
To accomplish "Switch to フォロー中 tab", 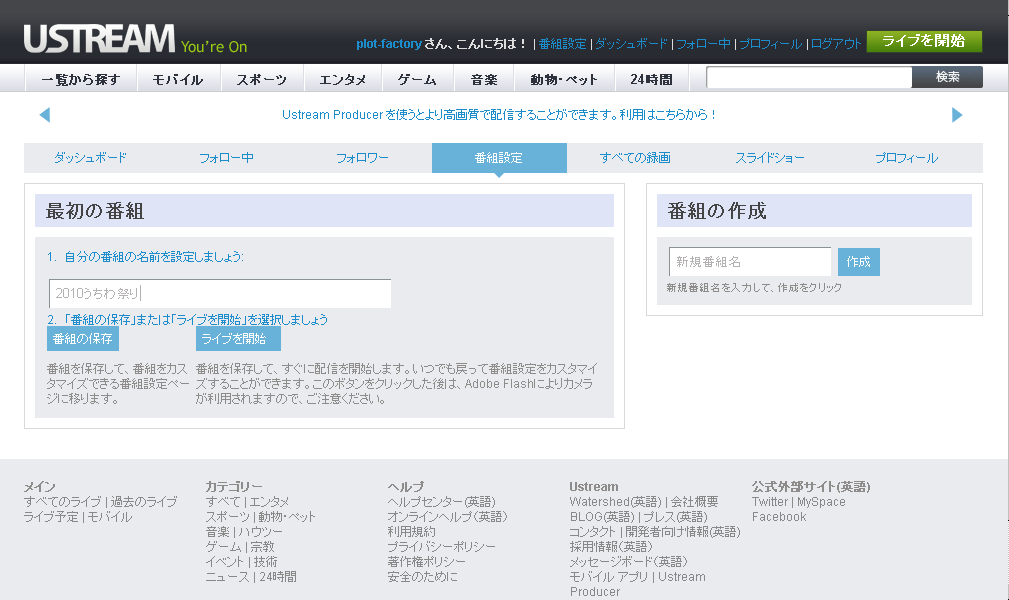I will (226, 158).
